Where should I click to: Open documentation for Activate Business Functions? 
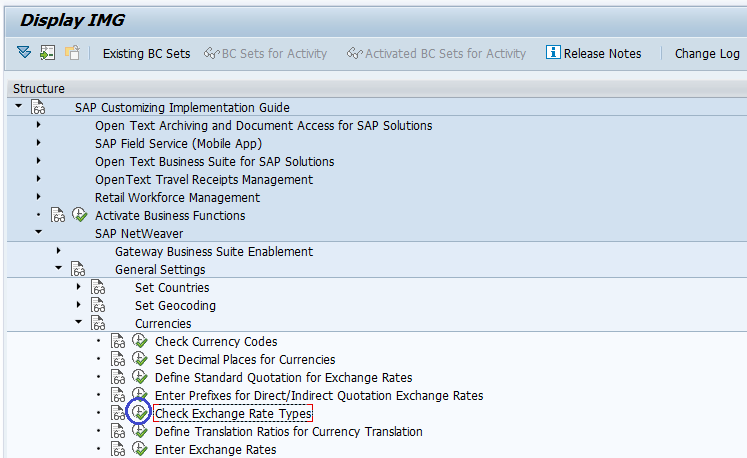point(58,215)
